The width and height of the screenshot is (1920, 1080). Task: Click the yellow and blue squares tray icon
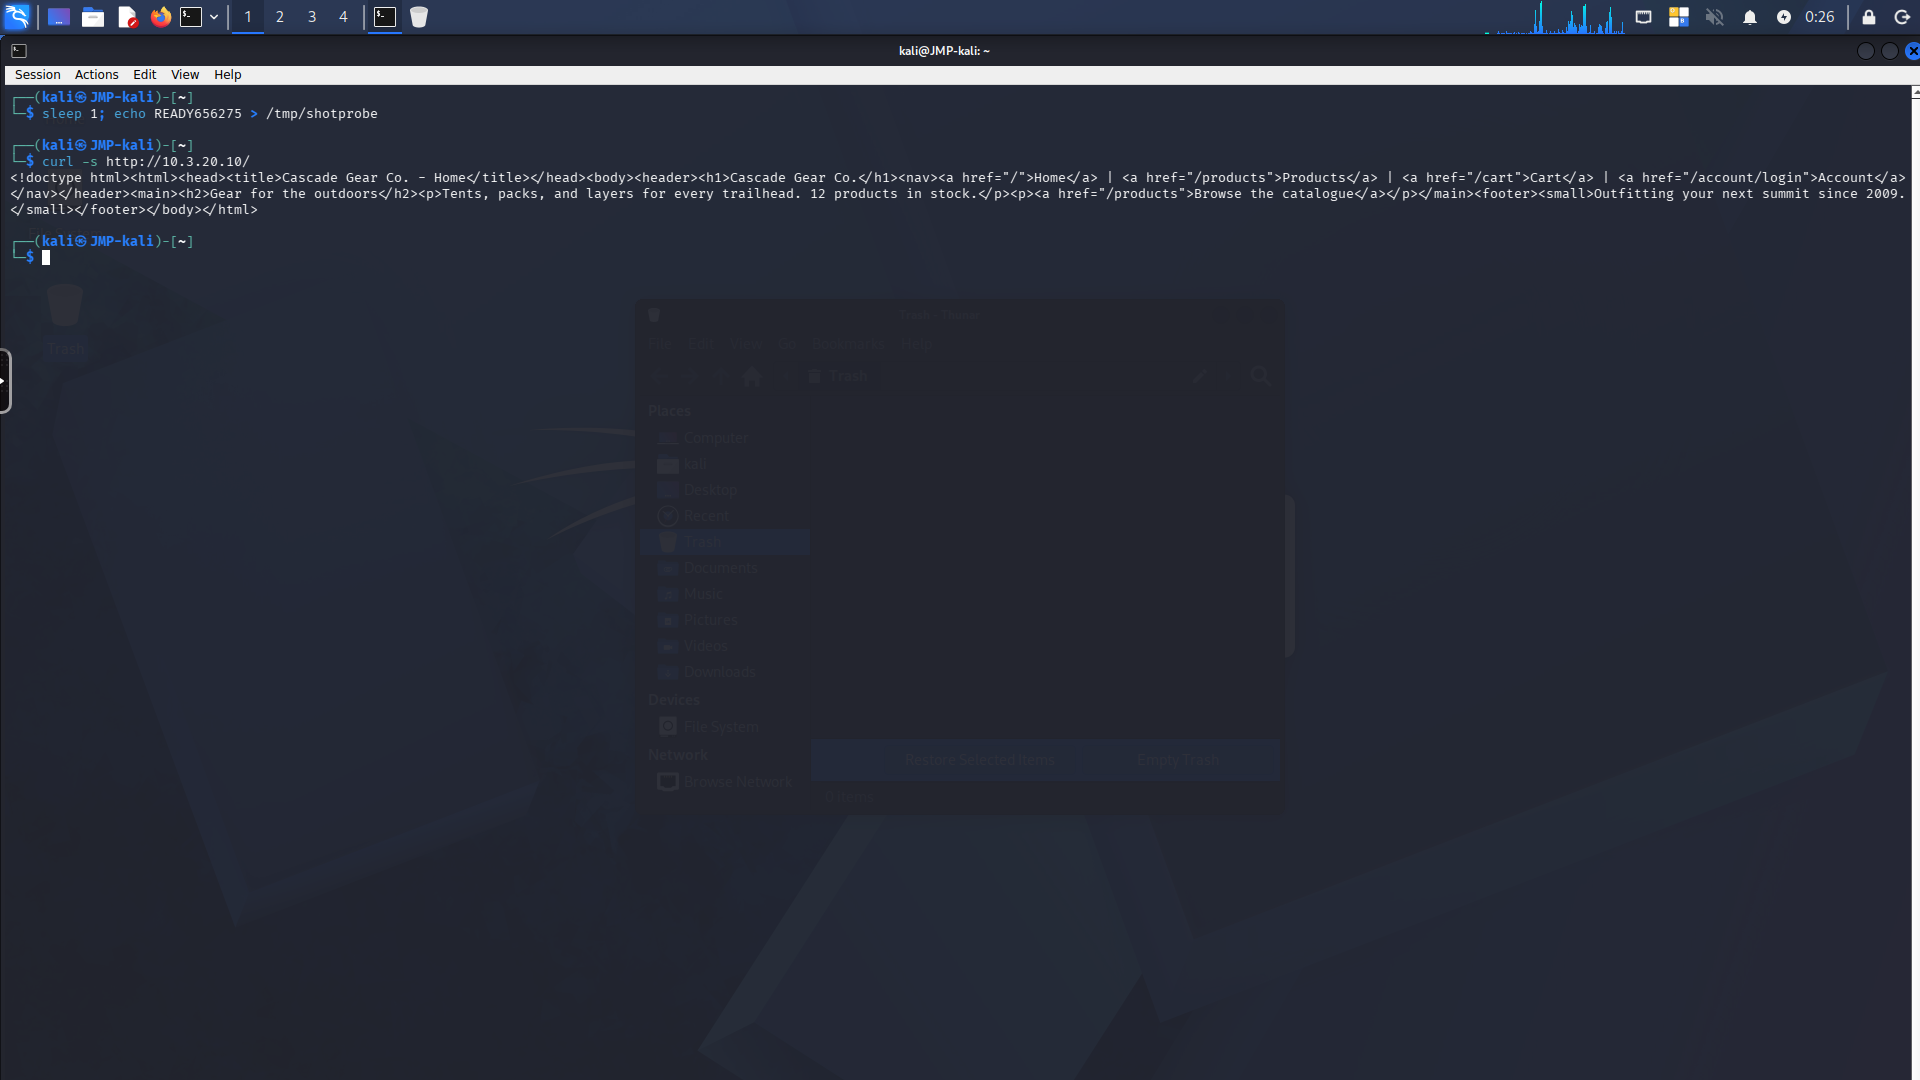1679,17
